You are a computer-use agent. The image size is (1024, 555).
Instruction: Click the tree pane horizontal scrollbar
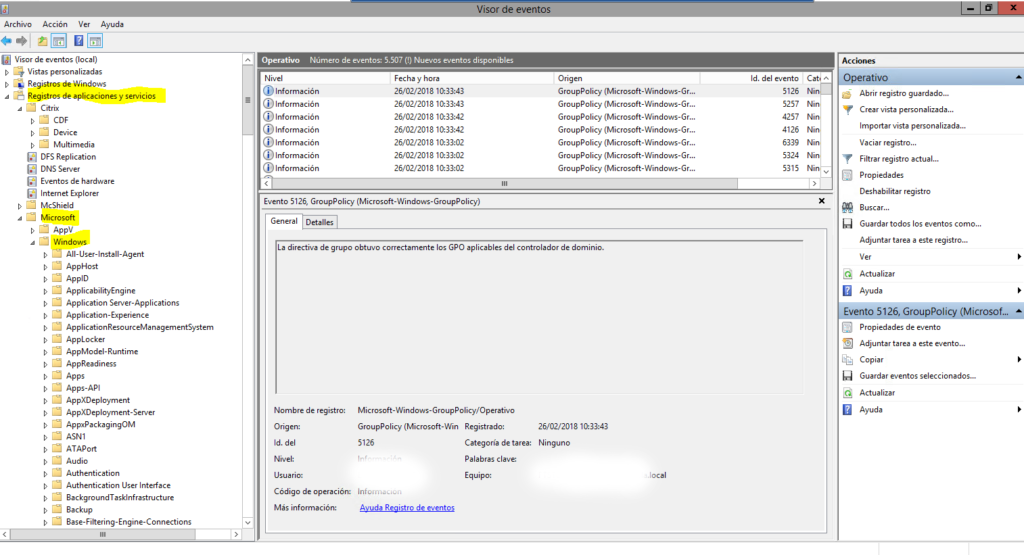pyautogui.click(x=103, y=534)
